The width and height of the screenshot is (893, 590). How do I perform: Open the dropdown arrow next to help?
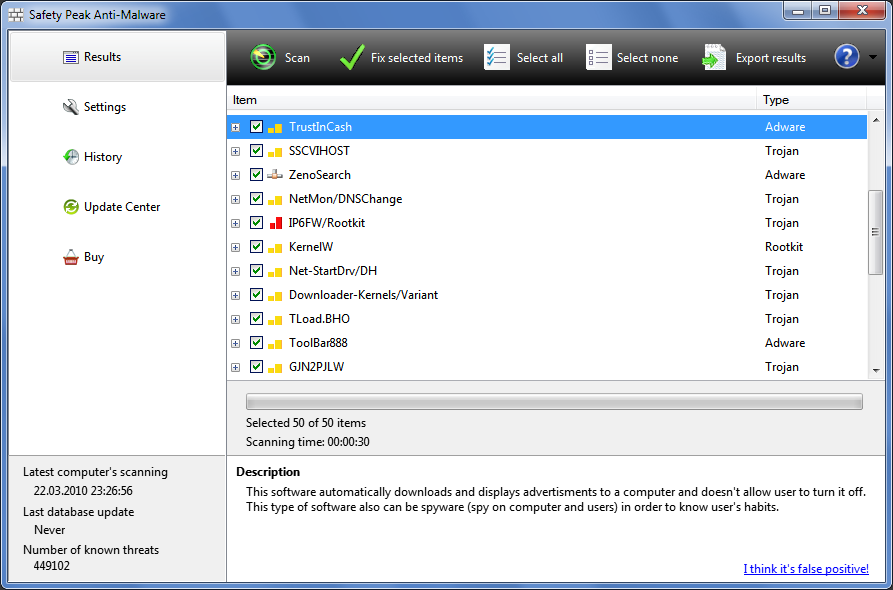click(872, 58)
